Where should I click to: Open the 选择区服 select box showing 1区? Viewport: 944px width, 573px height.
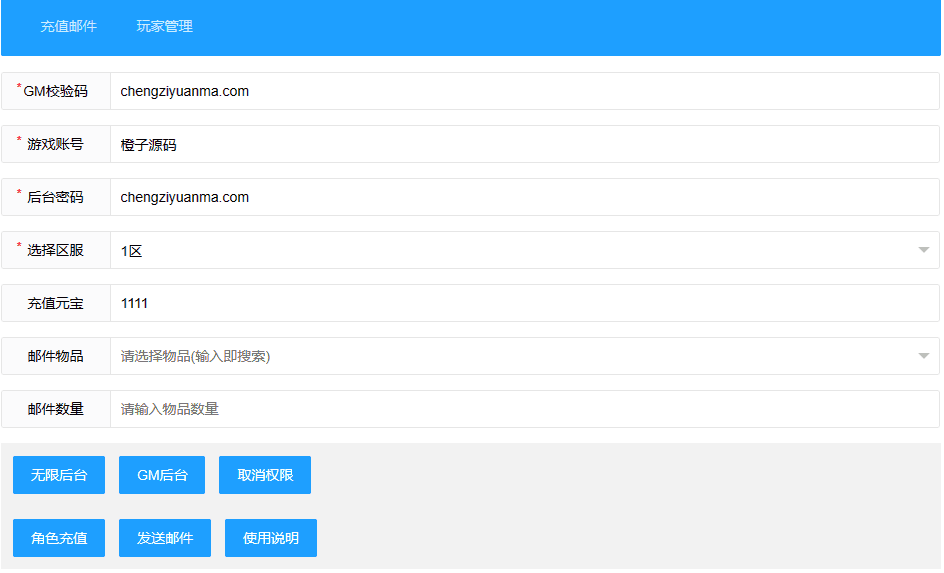(510, 250)
